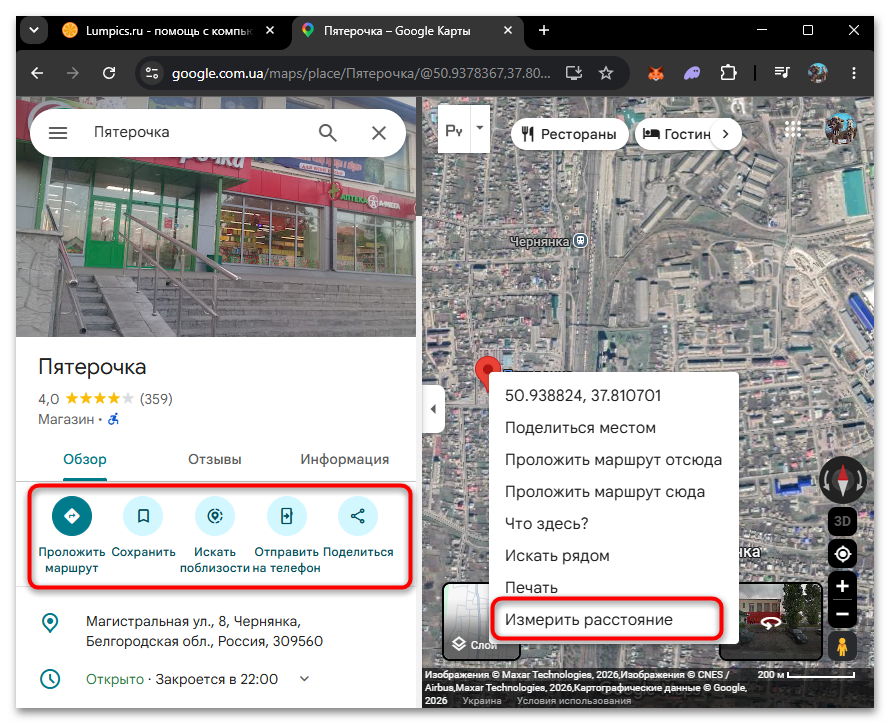Toggle the 3D view button
Screen dimensions: 890x724
tap(842, 521)
